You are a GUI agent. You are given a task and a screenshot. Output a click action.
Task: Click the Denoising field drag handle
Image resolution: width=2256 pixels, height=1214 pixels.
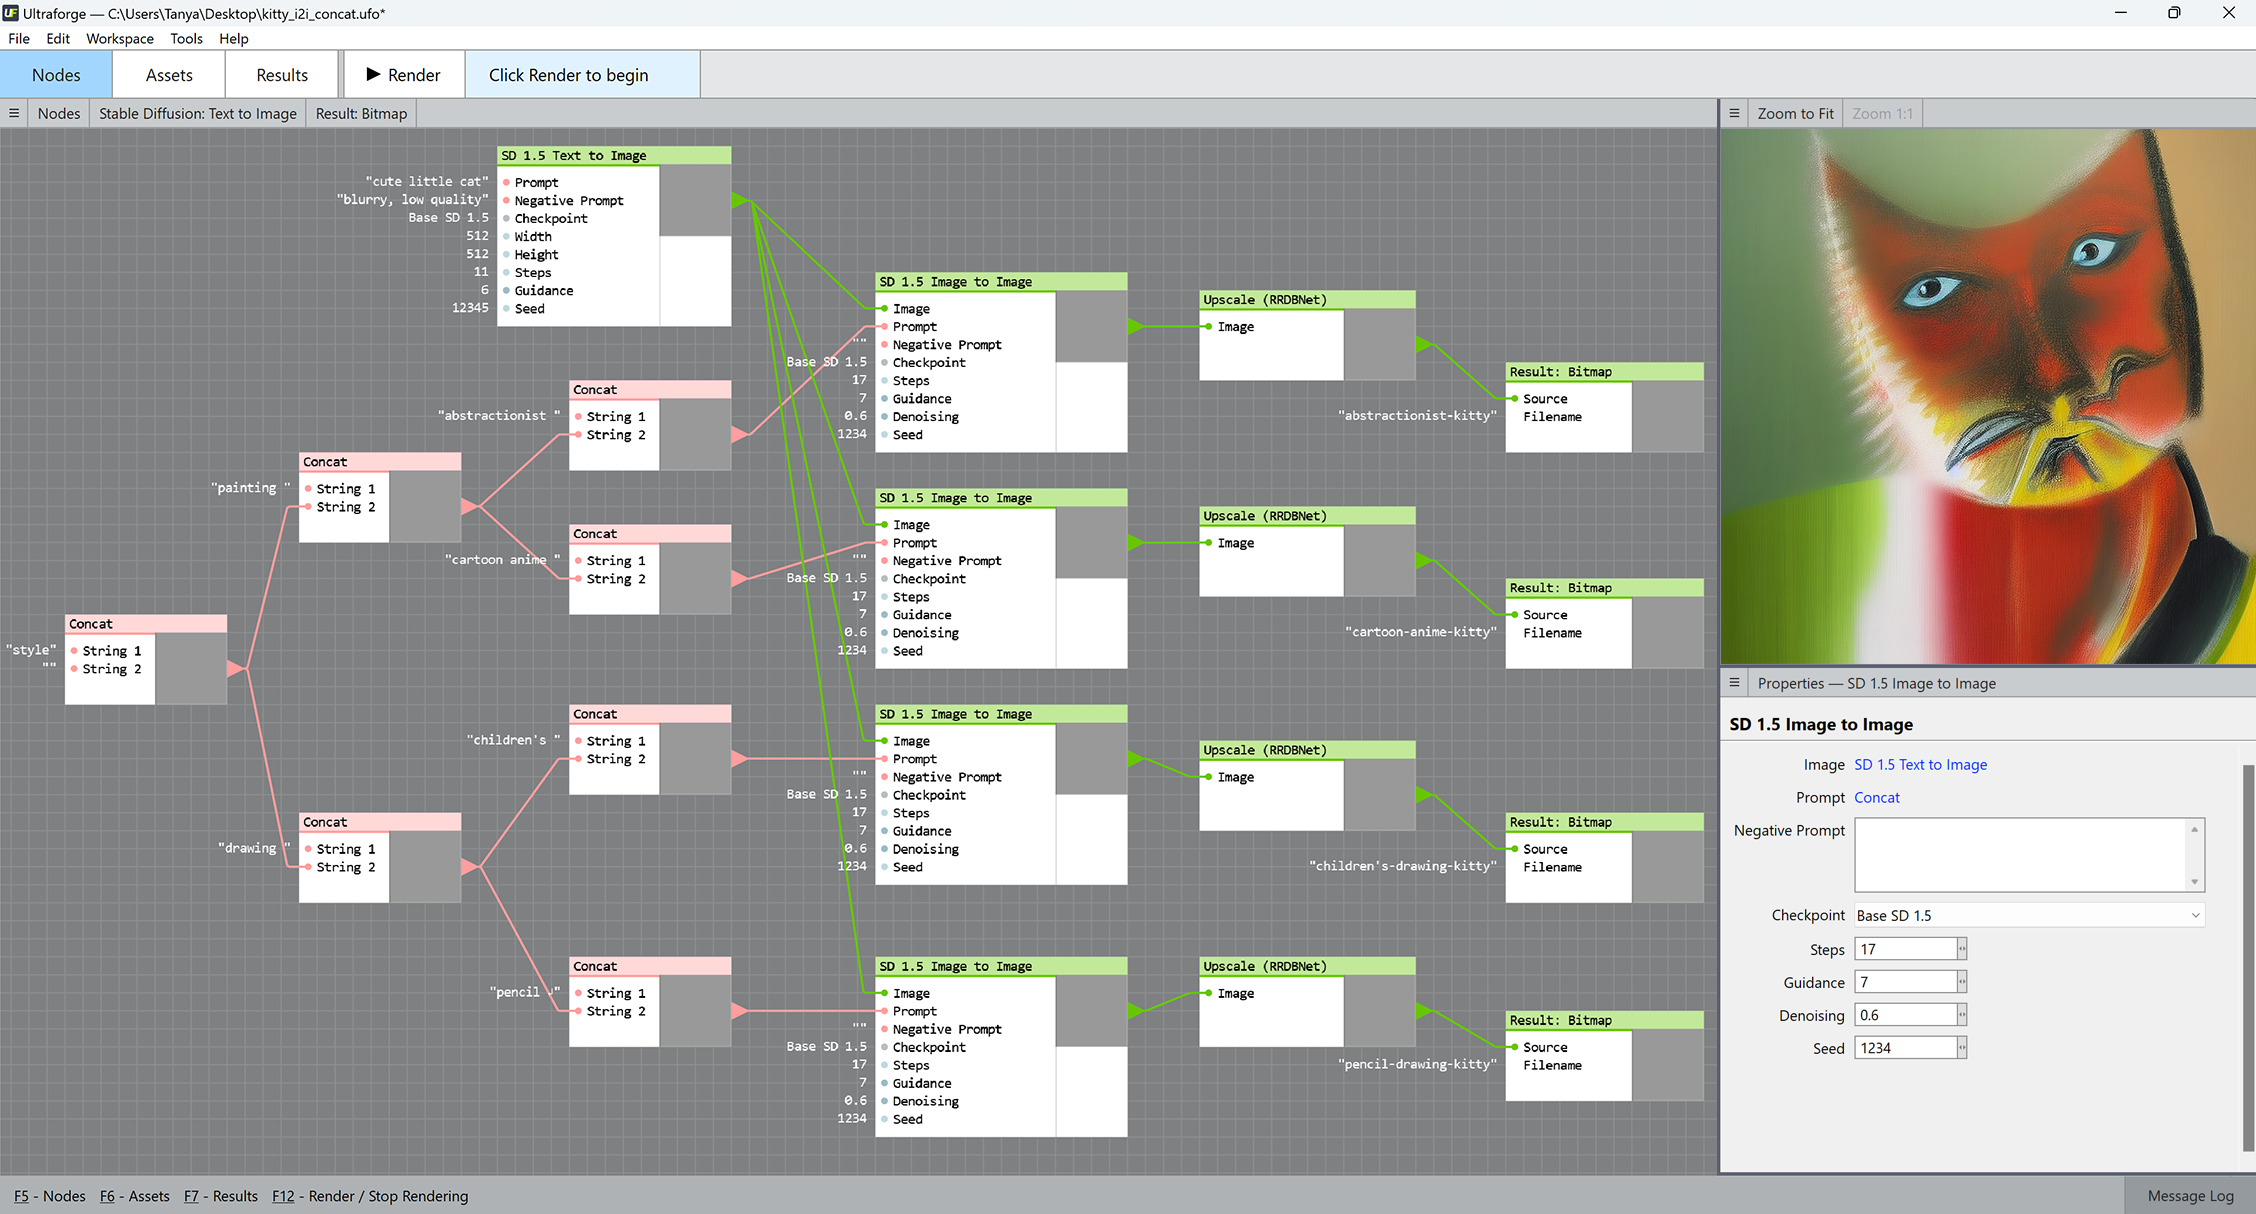[1961, 1015]
